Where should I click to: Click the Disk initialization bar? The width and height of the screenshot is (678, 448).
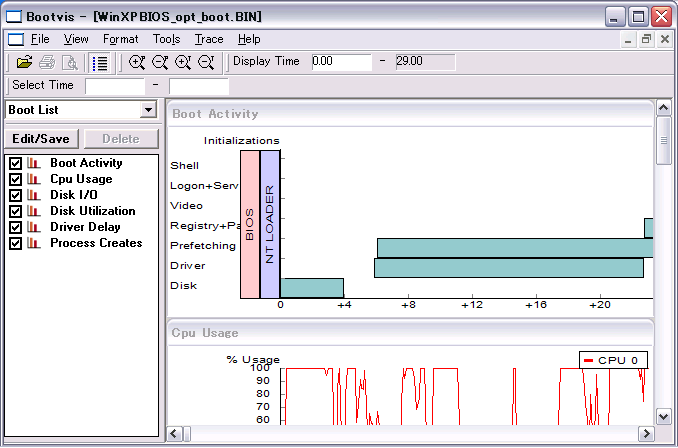tap(312, 288)
